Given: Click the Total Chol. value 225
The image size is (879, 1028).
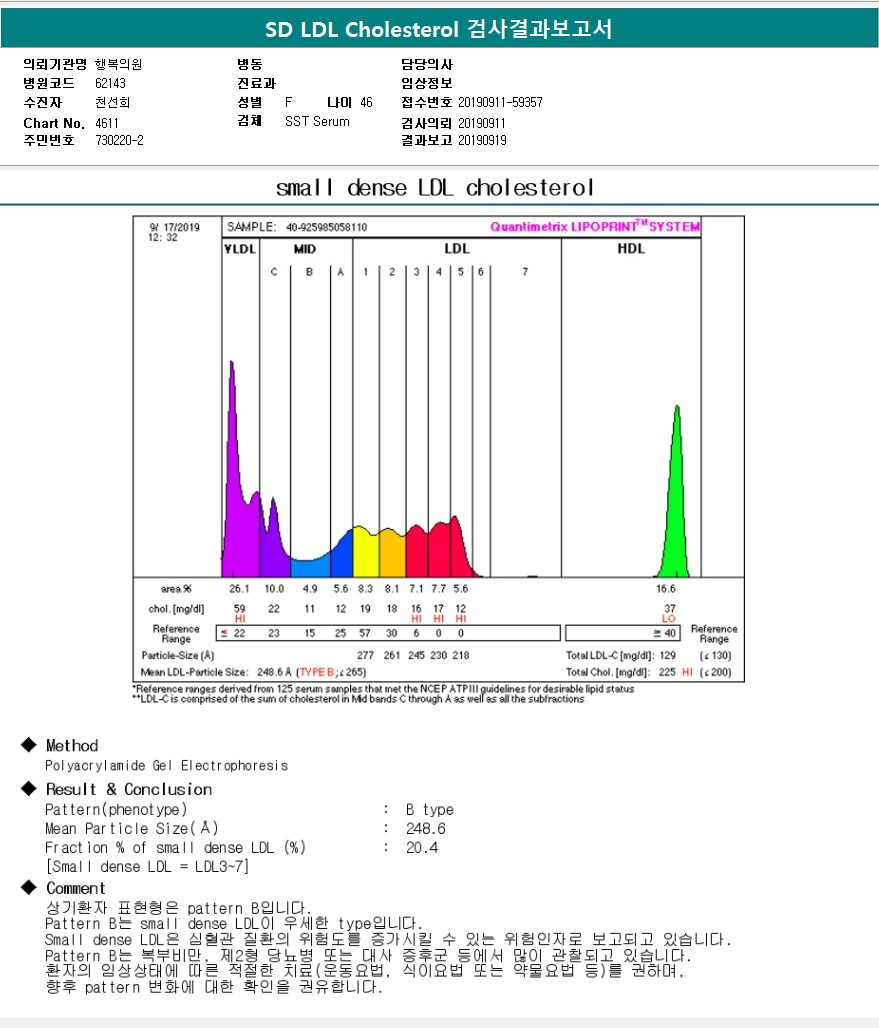Looking at the screenshot, I should tap(666, 672).
